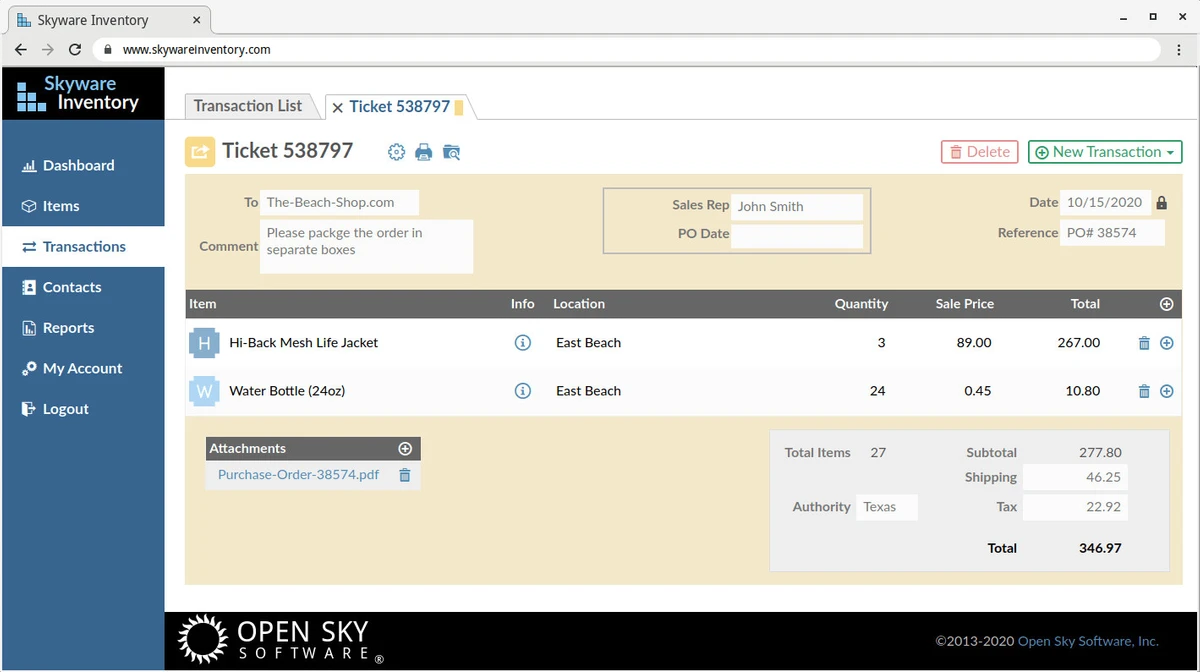This screenshot has height=672, width=1200.
Task: Add a new line item via header plus icon
Action: click(1165, 303)
